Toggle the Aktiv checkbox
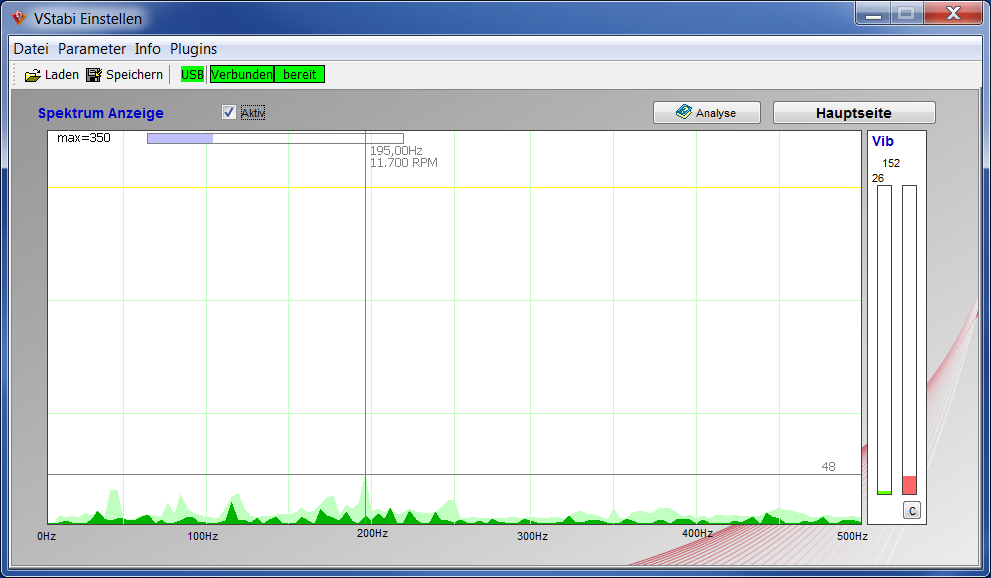The image size is (991, 578). pyautogui.click(x=229, y=112)
